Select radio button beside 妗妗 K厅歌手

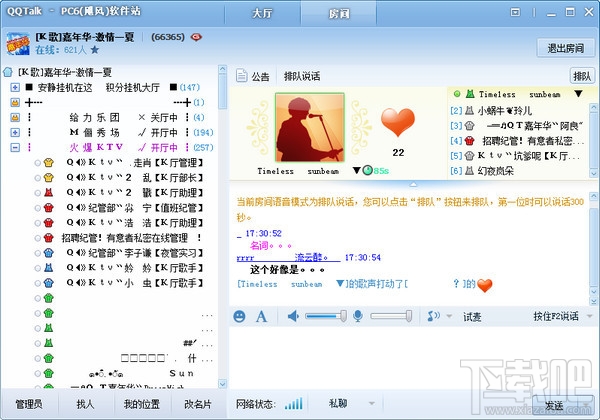(38, 268)
